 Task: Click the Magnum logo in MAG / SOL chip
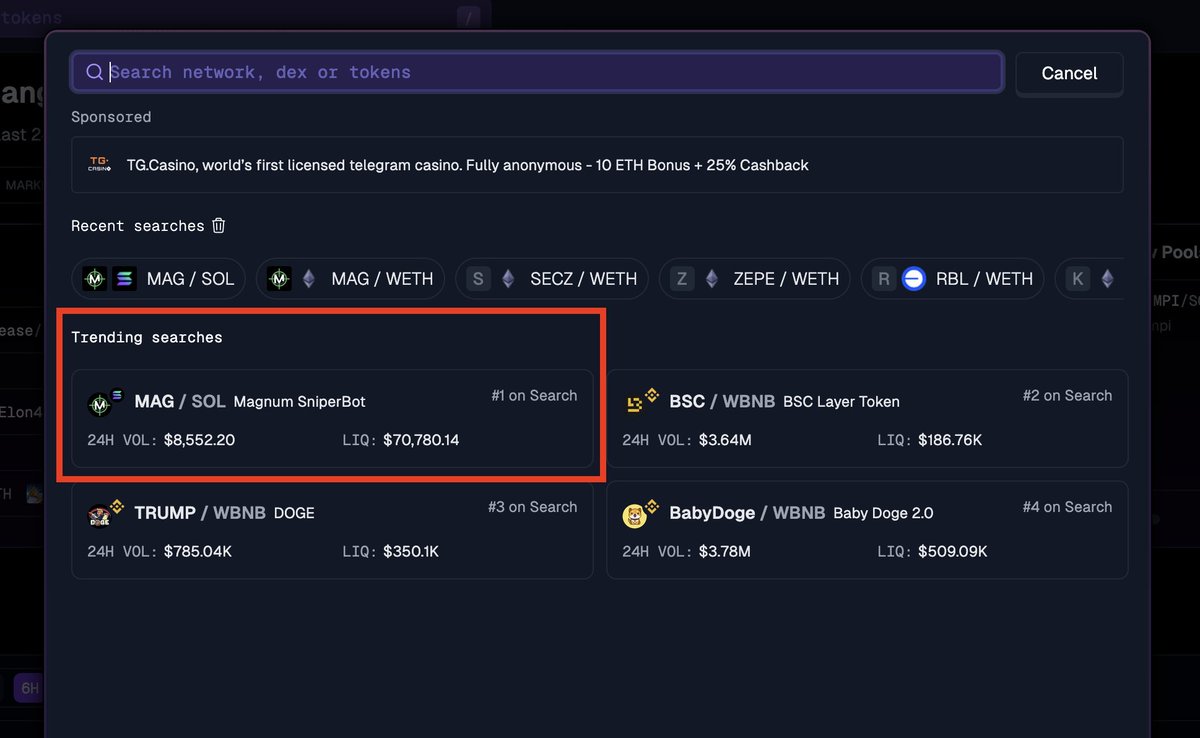95,279
